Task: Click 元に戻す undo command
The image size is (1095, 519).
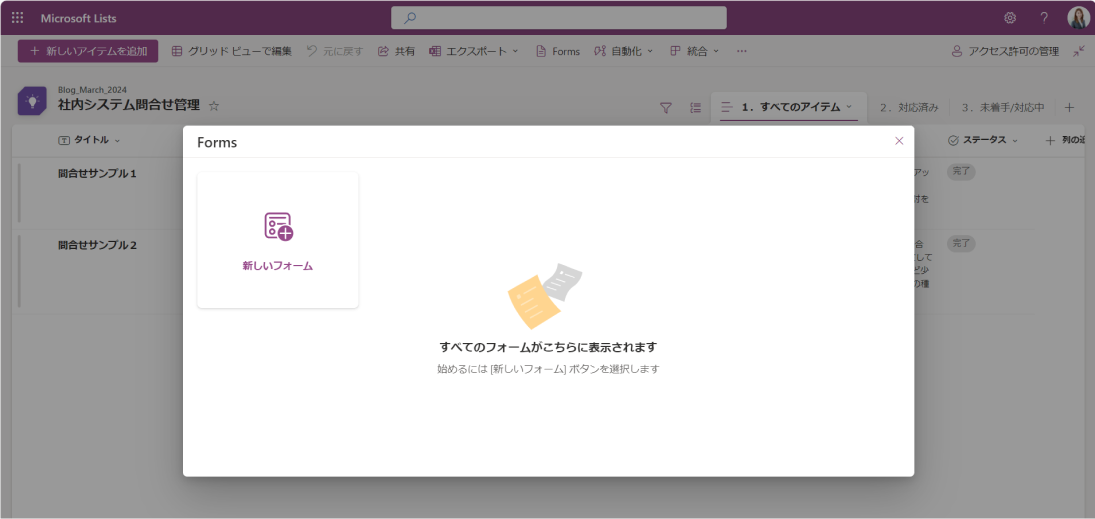Action: [x=335, y=51]
